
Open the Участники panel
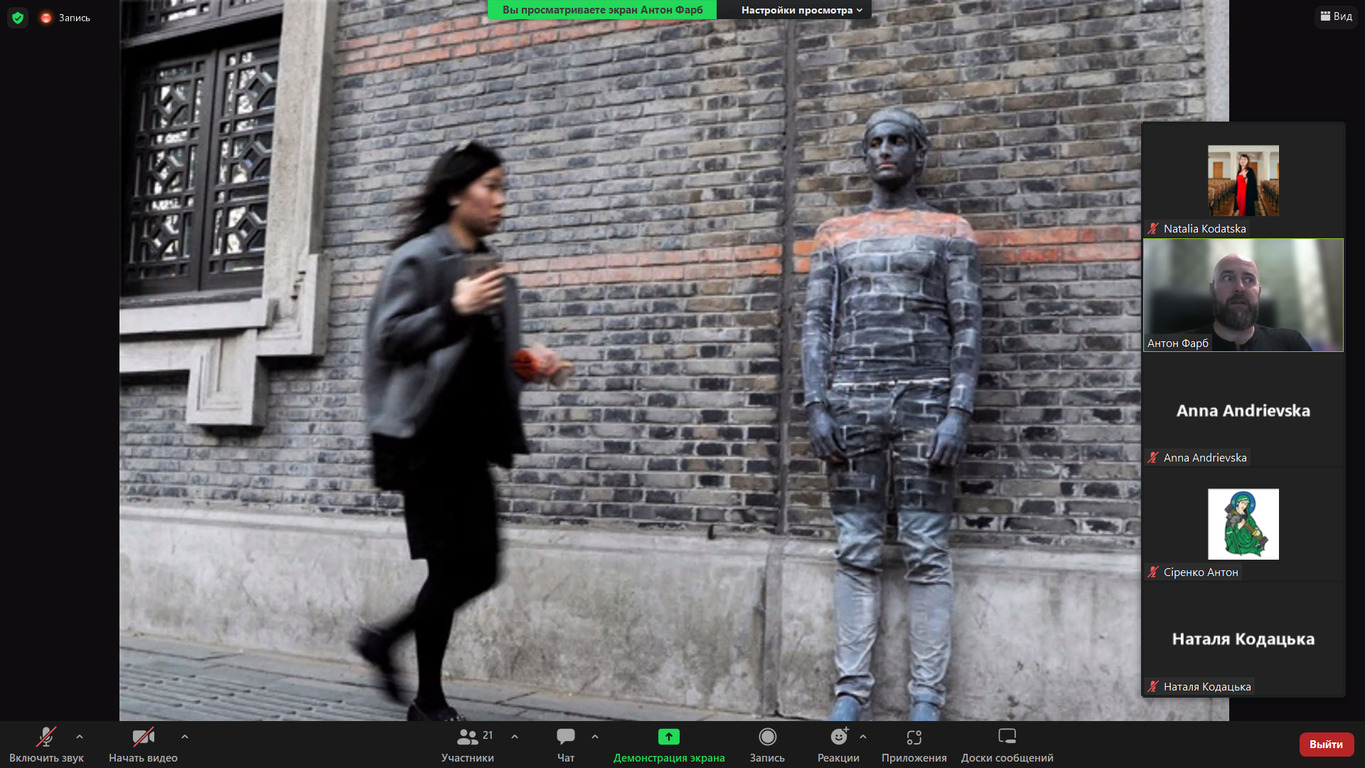[468, 745]
